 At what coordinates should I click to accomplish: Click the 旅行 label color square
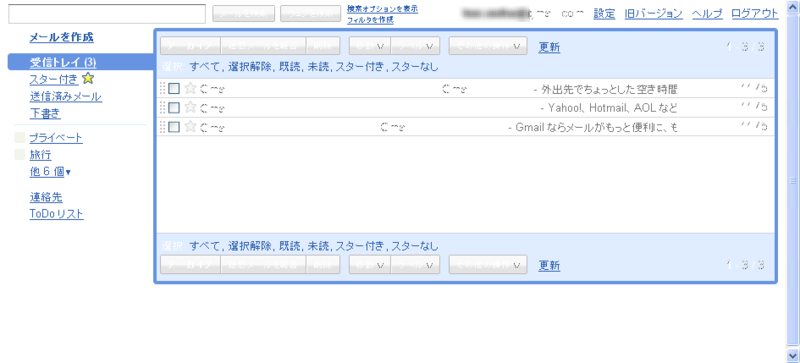tap(19, 154)
